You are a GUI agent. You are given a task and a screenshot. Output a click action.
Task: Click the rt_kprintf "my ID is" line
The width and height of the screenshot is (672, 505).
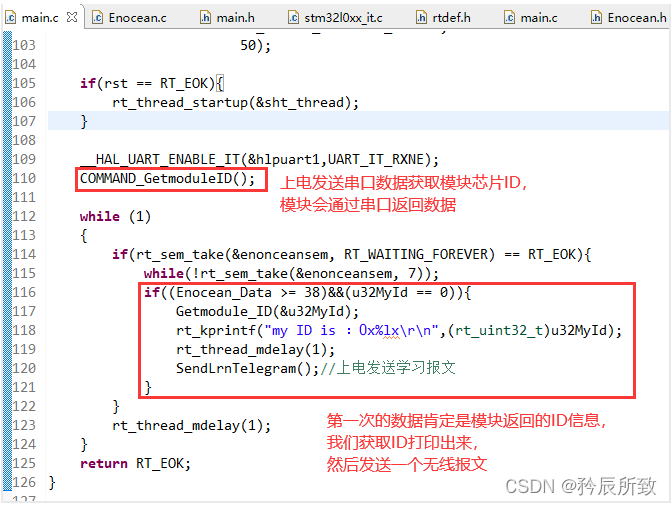coord(399,330)
